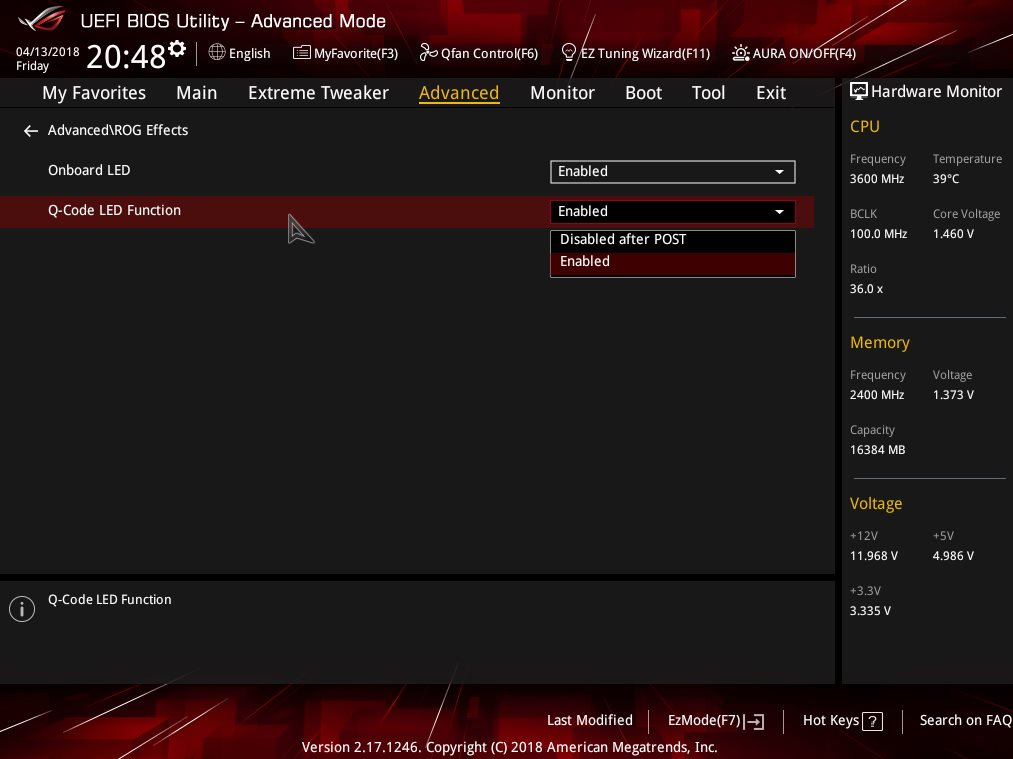Image resolution: width=1013 pixels, height=759 pixels.
Task: Go to the Exit tab
Action: click(771, 93)
